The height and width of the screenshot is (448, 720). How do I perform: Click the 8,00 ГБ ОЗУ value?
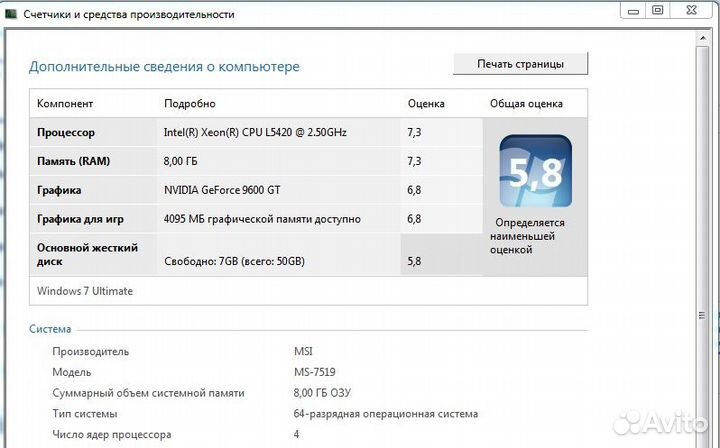coord(322,393)
